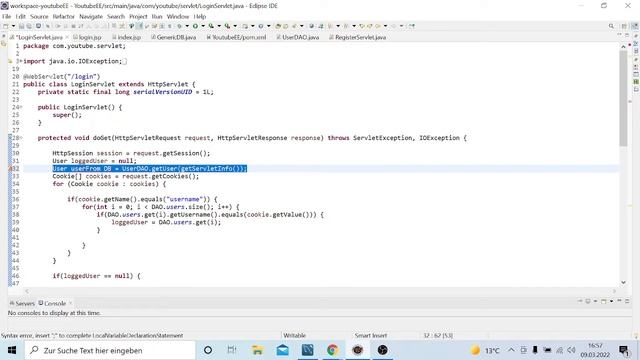
Task: Open the Mail app from taskbar
Action: click(282, 350)
